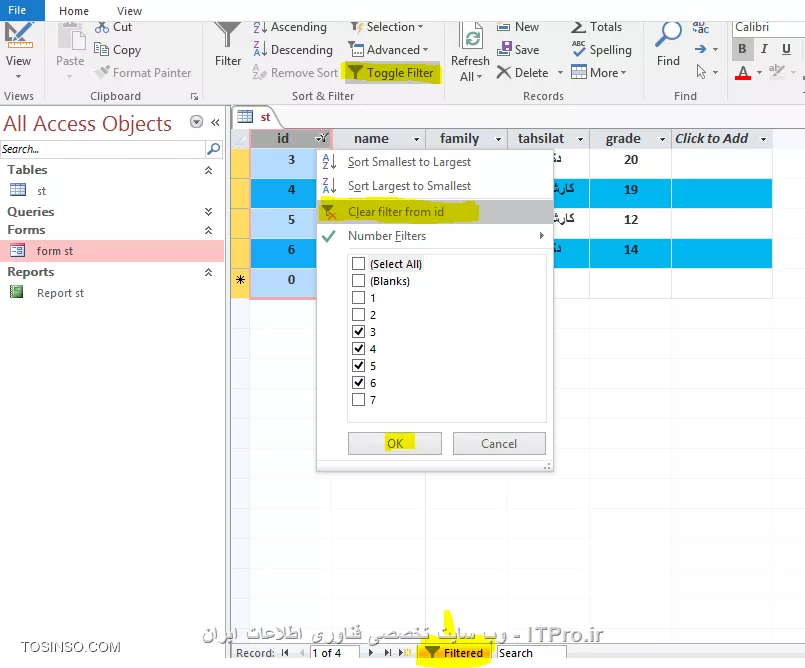Expand the name column dropdown arrow
Viewport: 805px width, 668px height.
pyautogui.click(x=416, y=139)
